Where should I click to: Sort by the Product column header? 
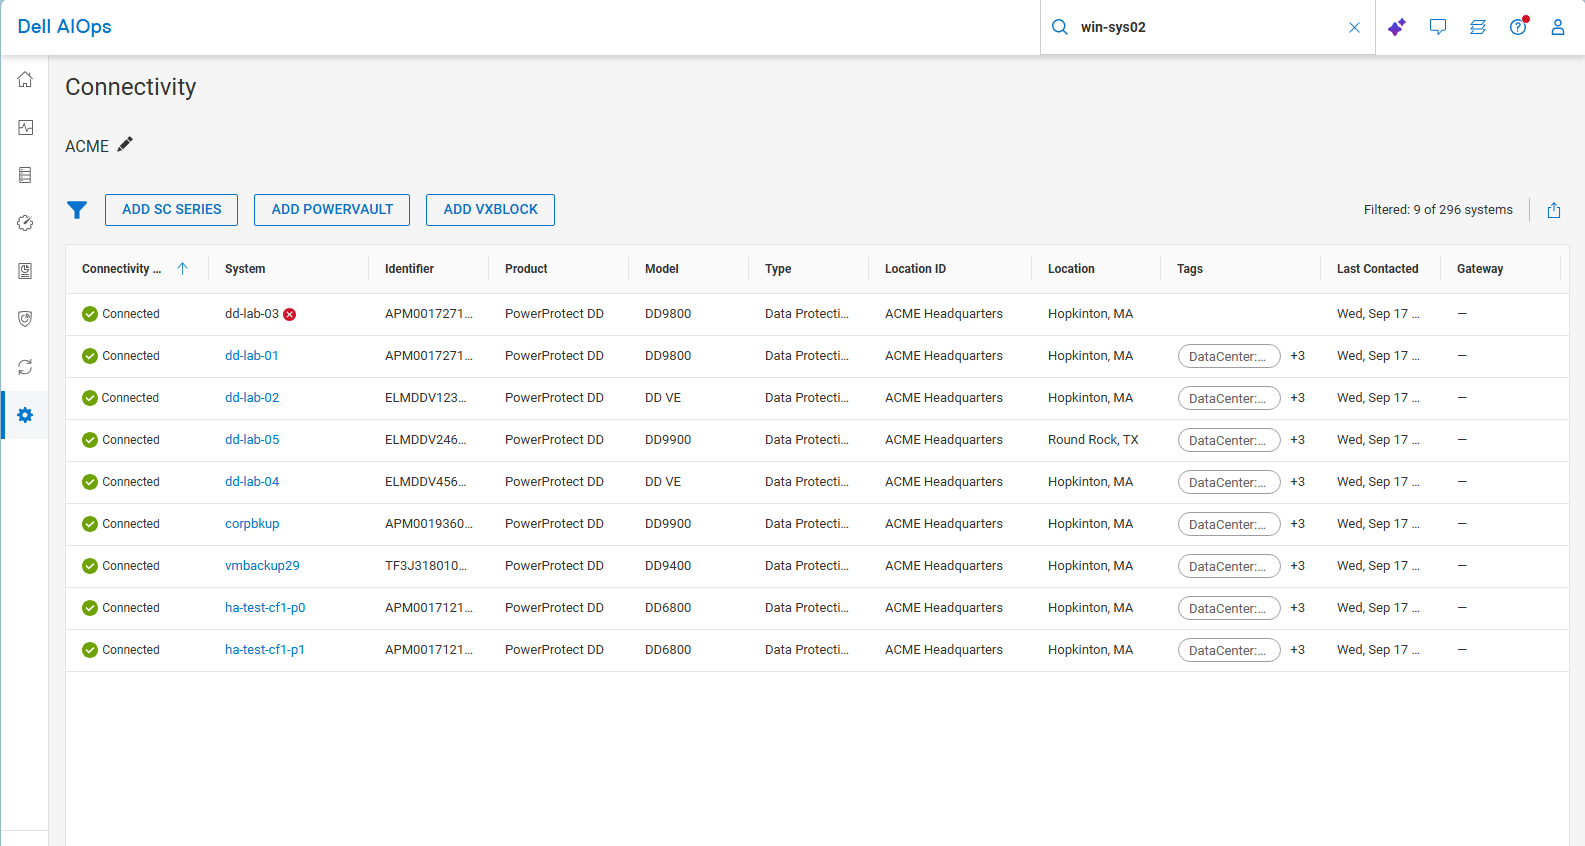click(x=526, y=269)
